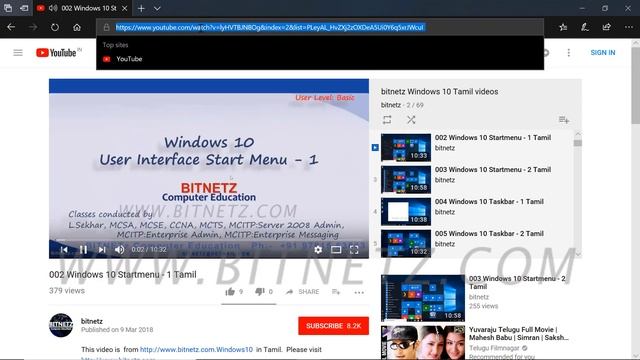Select 004 Windows 10 Taskbar - 1 Tamil in playlist
Screen dimensions: 640x360
[x=473, y=211]
